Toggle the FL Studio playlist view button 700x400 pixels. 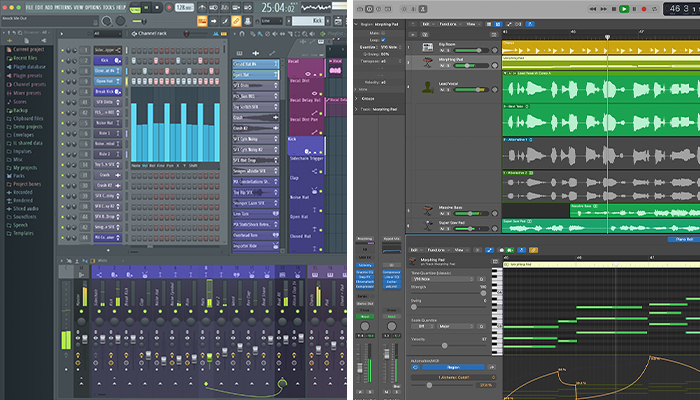click(x=202, y=21)
